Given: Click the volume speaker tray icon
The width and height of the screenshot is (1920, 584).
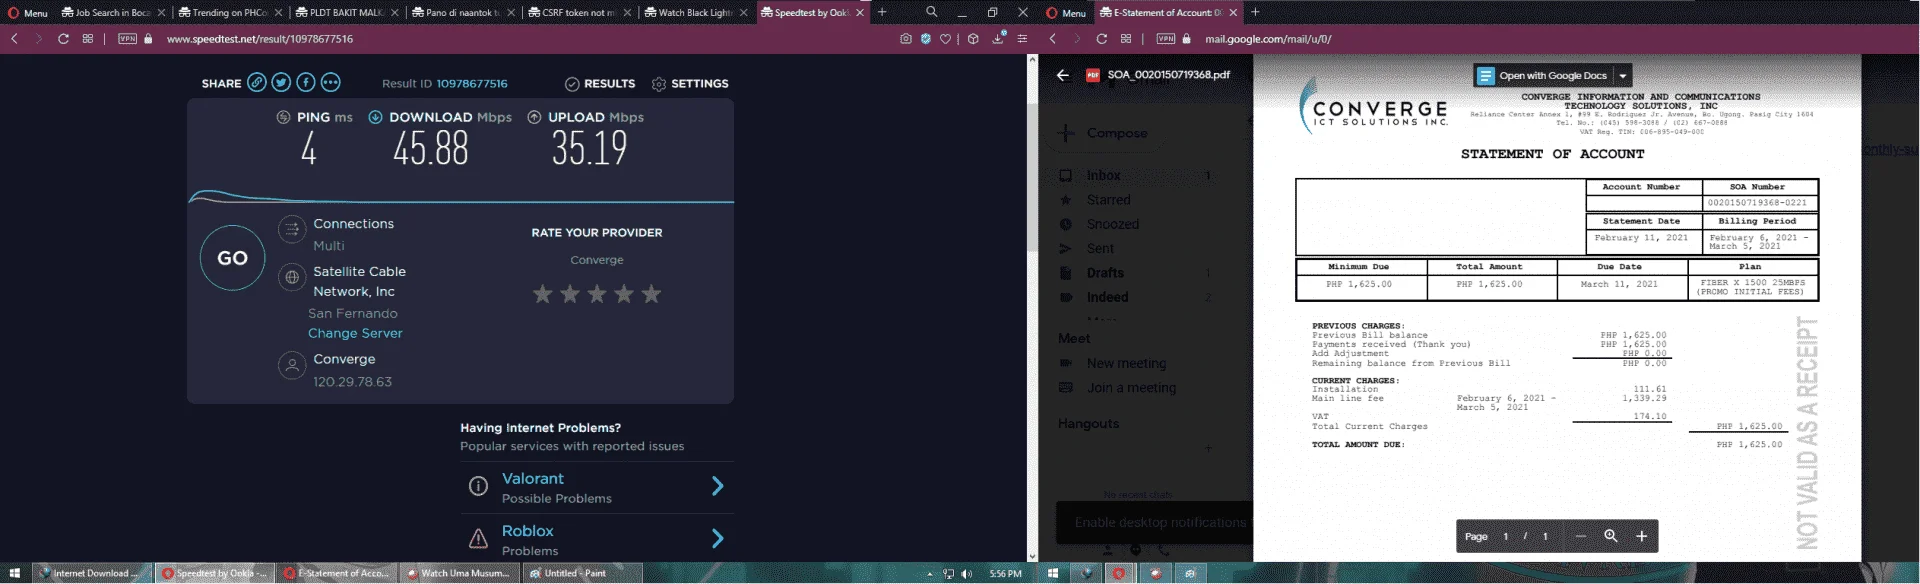Looking at the screenshot, I should pos(966,574).
